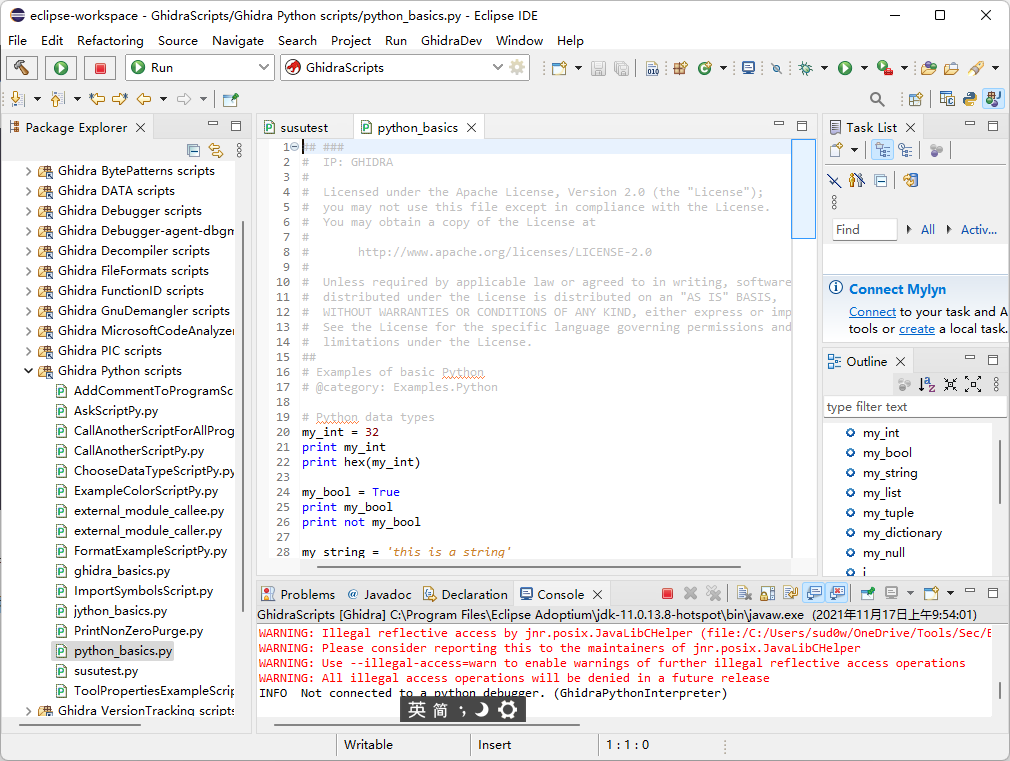Toggle Scheduled view in Task List
Viewport: 1010px width, 761px height.
(x=906, y=150)
